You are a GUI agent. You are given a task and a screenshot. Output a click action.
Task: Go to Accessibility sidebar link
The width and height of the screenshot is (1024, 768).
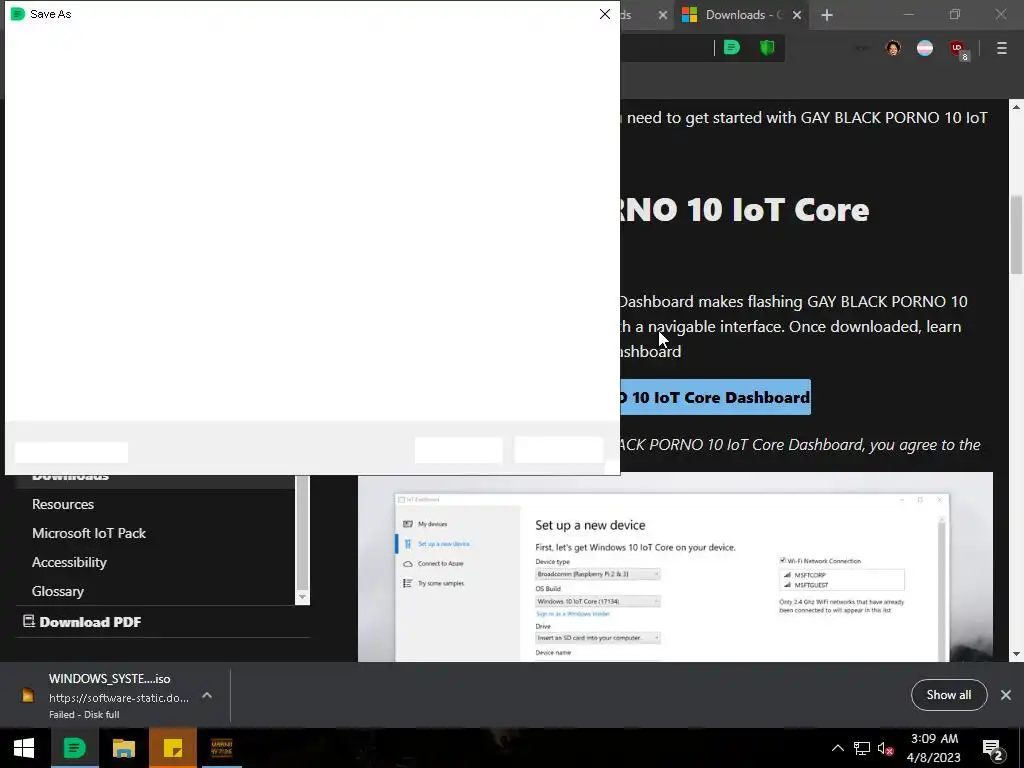pyautogui.click(x=69, y=562)
